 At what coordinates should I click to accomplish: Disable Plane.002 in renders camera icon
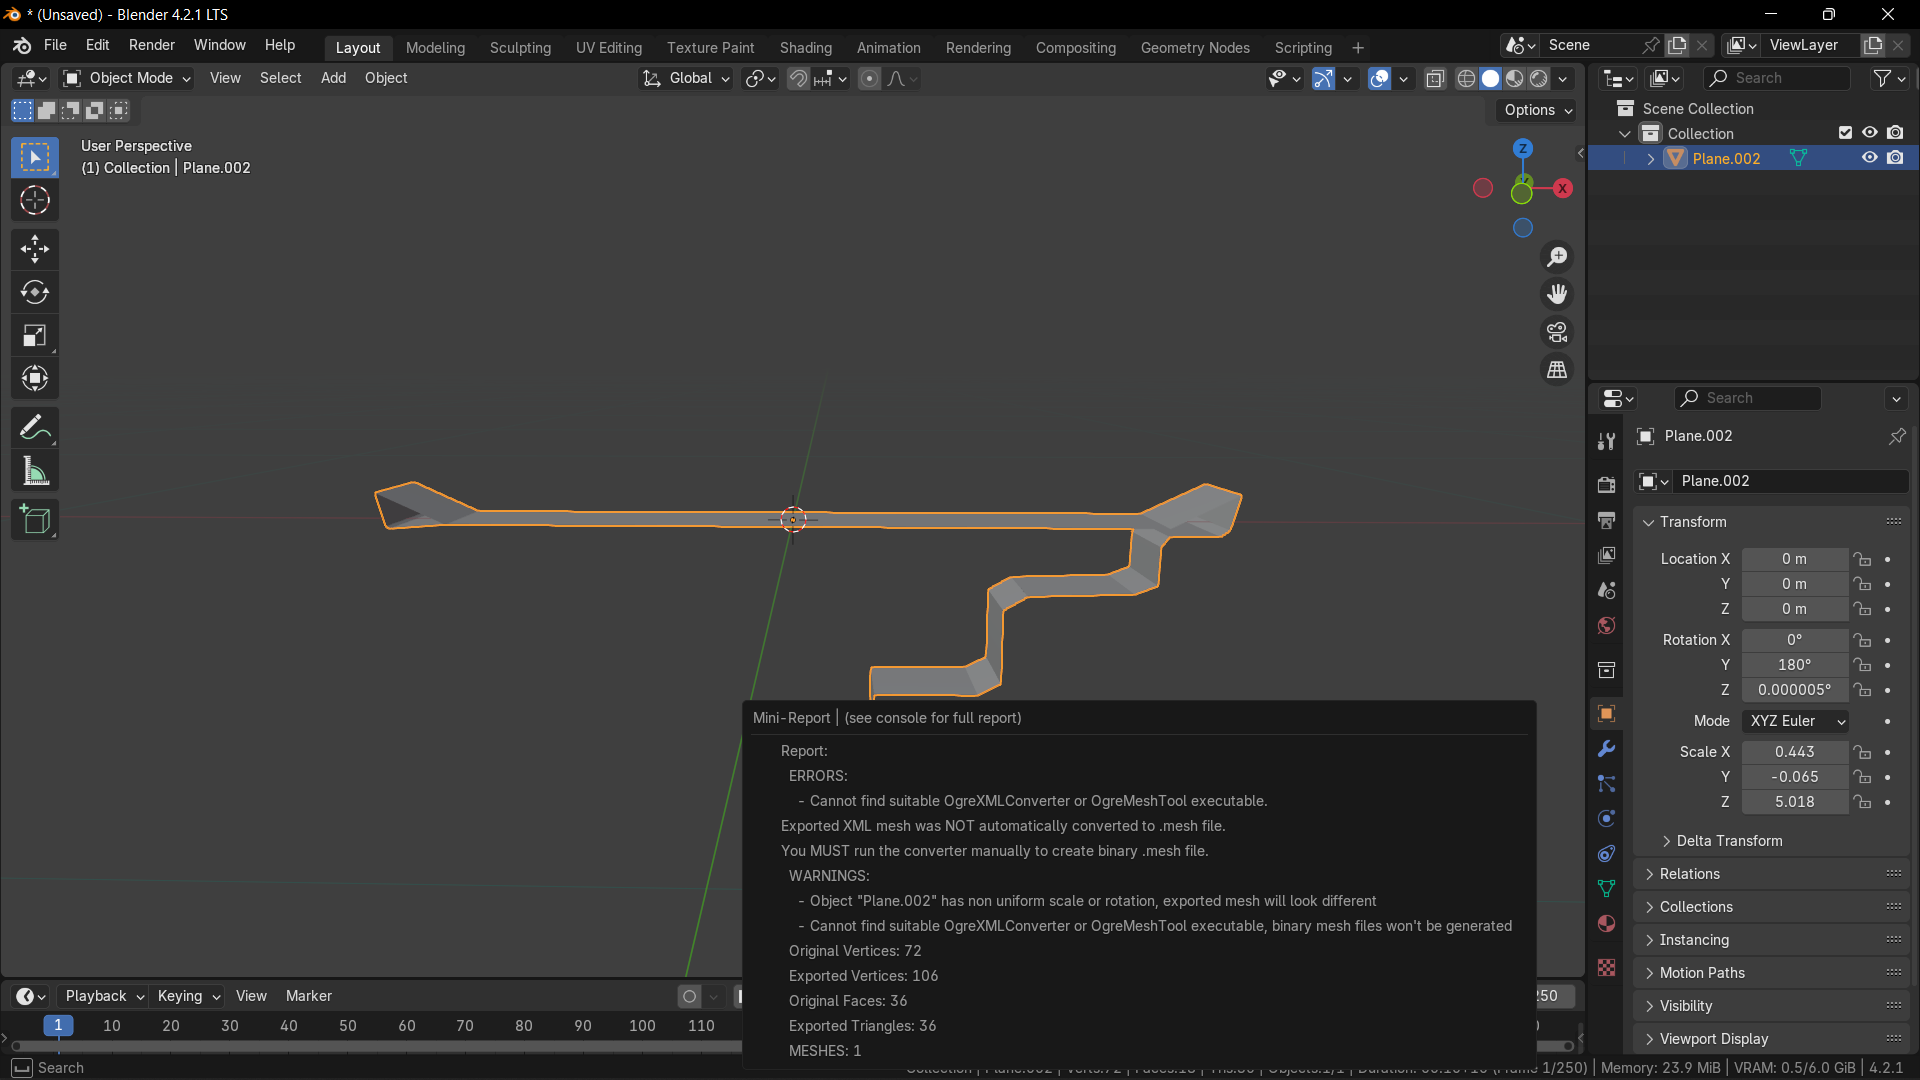coord(1895,158)
